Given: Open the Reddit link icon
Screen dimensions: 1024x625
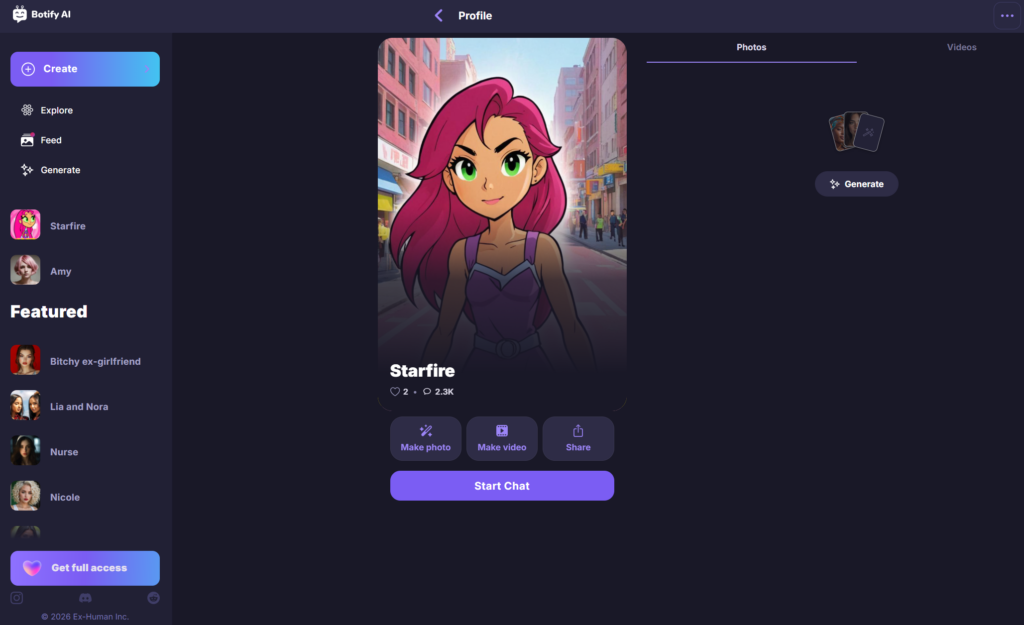Looking at the screenshot, I should coord(153,598).
